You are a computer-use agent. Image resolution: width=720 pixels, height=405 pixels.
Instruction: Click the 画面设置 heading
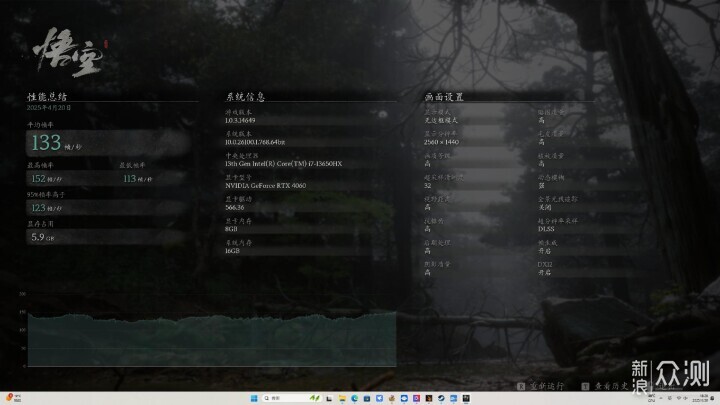point(444,97)
